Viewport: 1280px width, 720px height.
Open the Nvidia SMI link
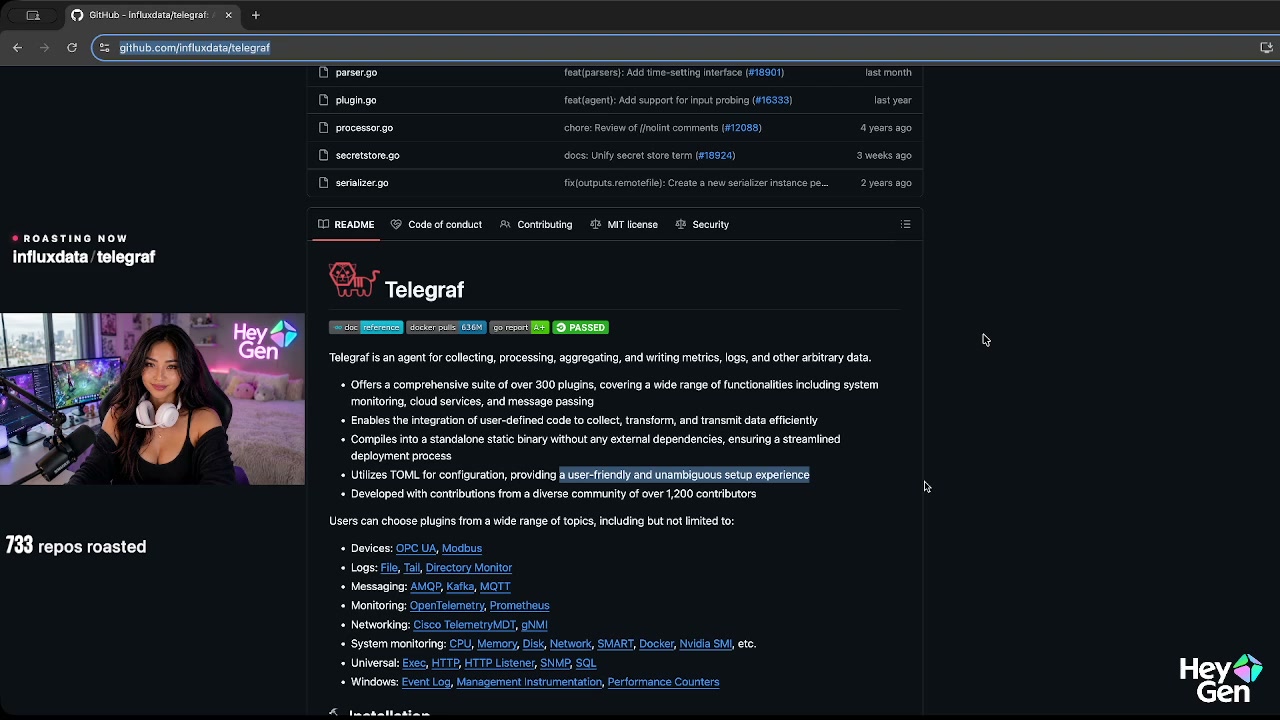tap(705, 644)
